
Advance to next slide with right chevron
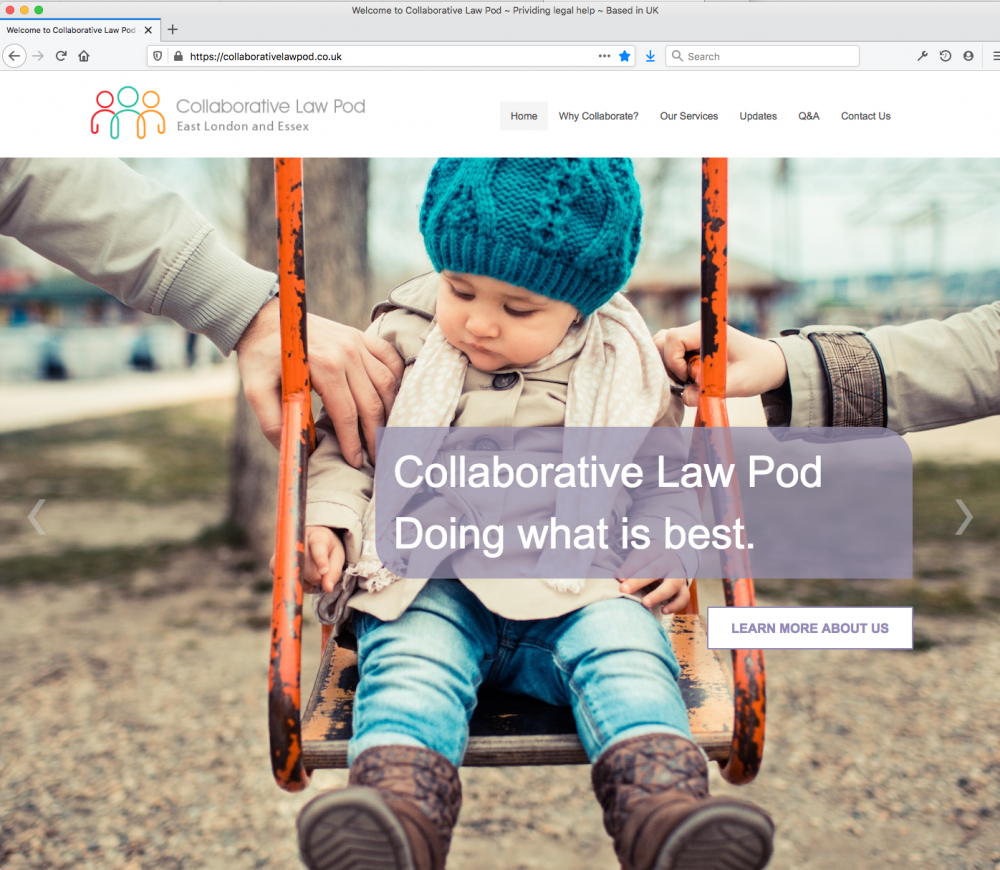click(963, 517)
